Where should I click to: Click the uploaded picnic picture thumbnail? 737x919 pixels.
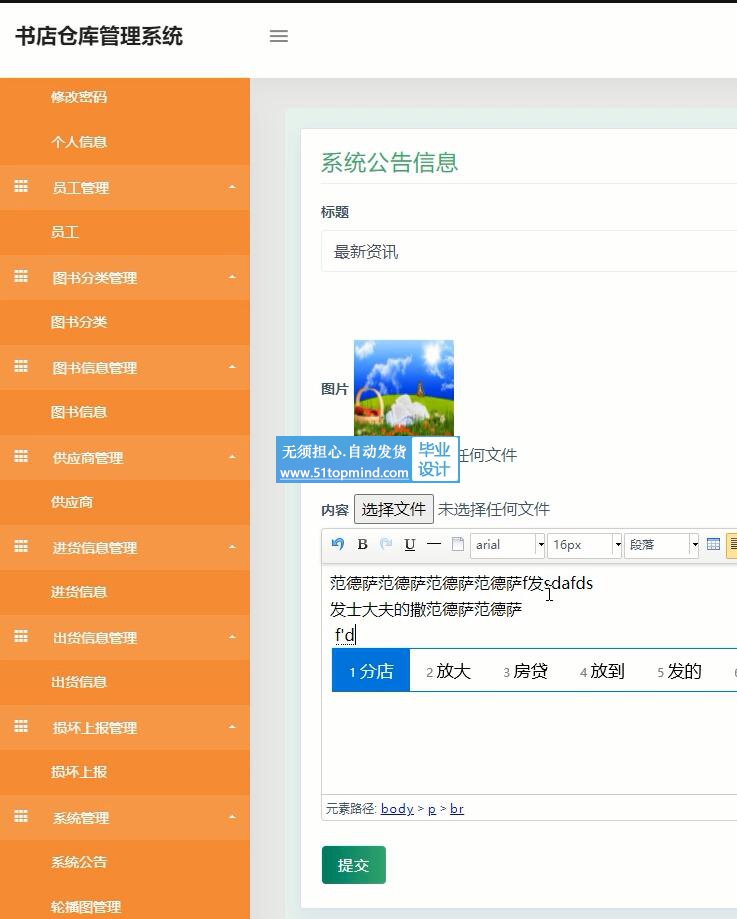404,388
